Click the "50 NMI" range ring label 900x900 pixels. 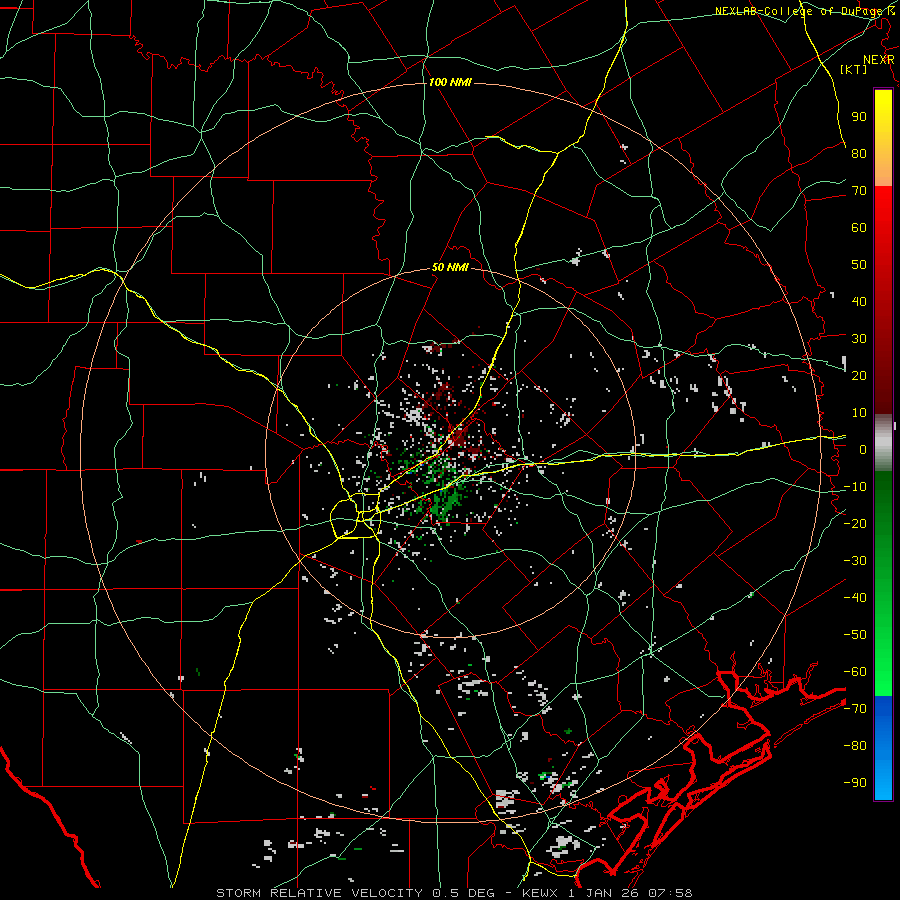(x=450, y=267)
